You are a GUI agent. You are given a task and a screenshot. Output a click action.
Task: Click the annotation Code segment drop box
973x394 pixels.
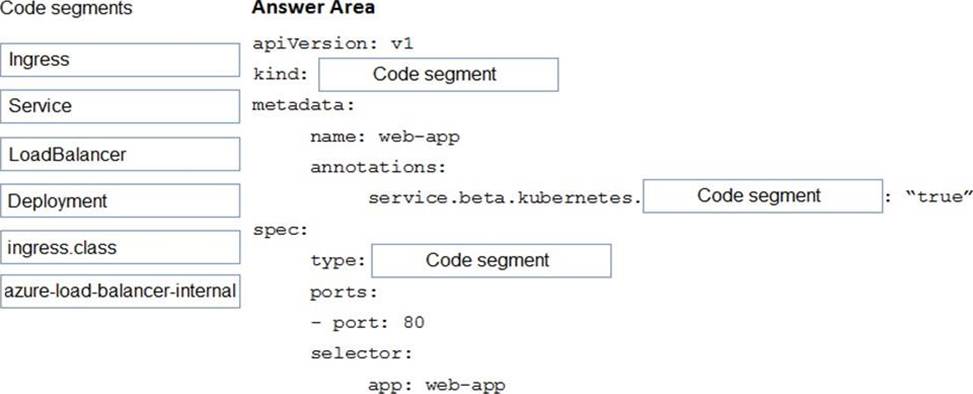coord(763,196)
